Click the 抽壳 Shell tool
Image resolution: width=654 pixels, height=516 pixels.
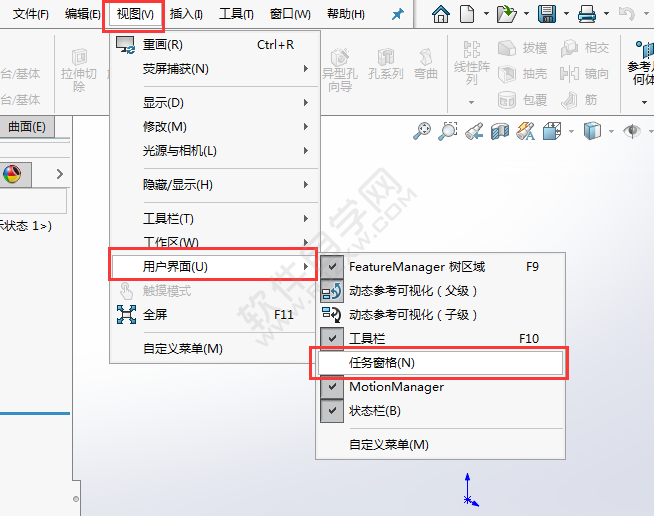(x=522, y=74)
